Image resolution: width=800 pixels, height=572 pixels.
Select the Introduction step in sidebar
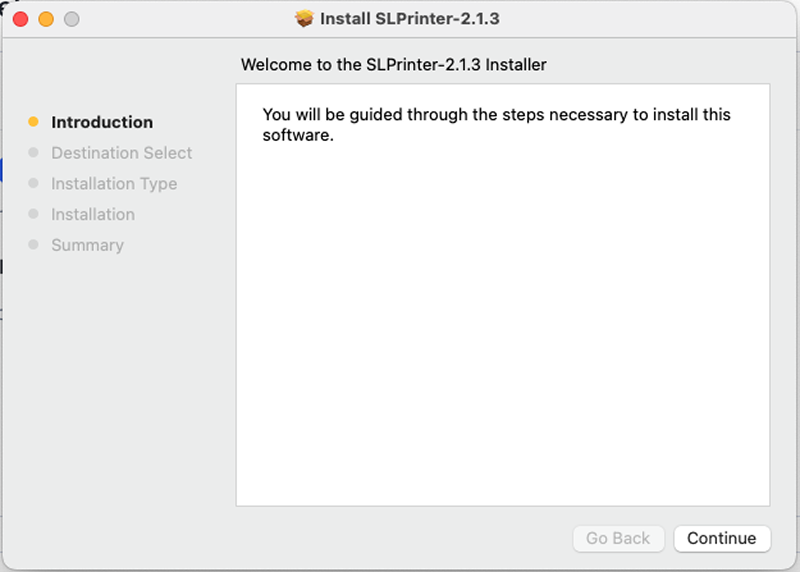[x=102, y=122]
